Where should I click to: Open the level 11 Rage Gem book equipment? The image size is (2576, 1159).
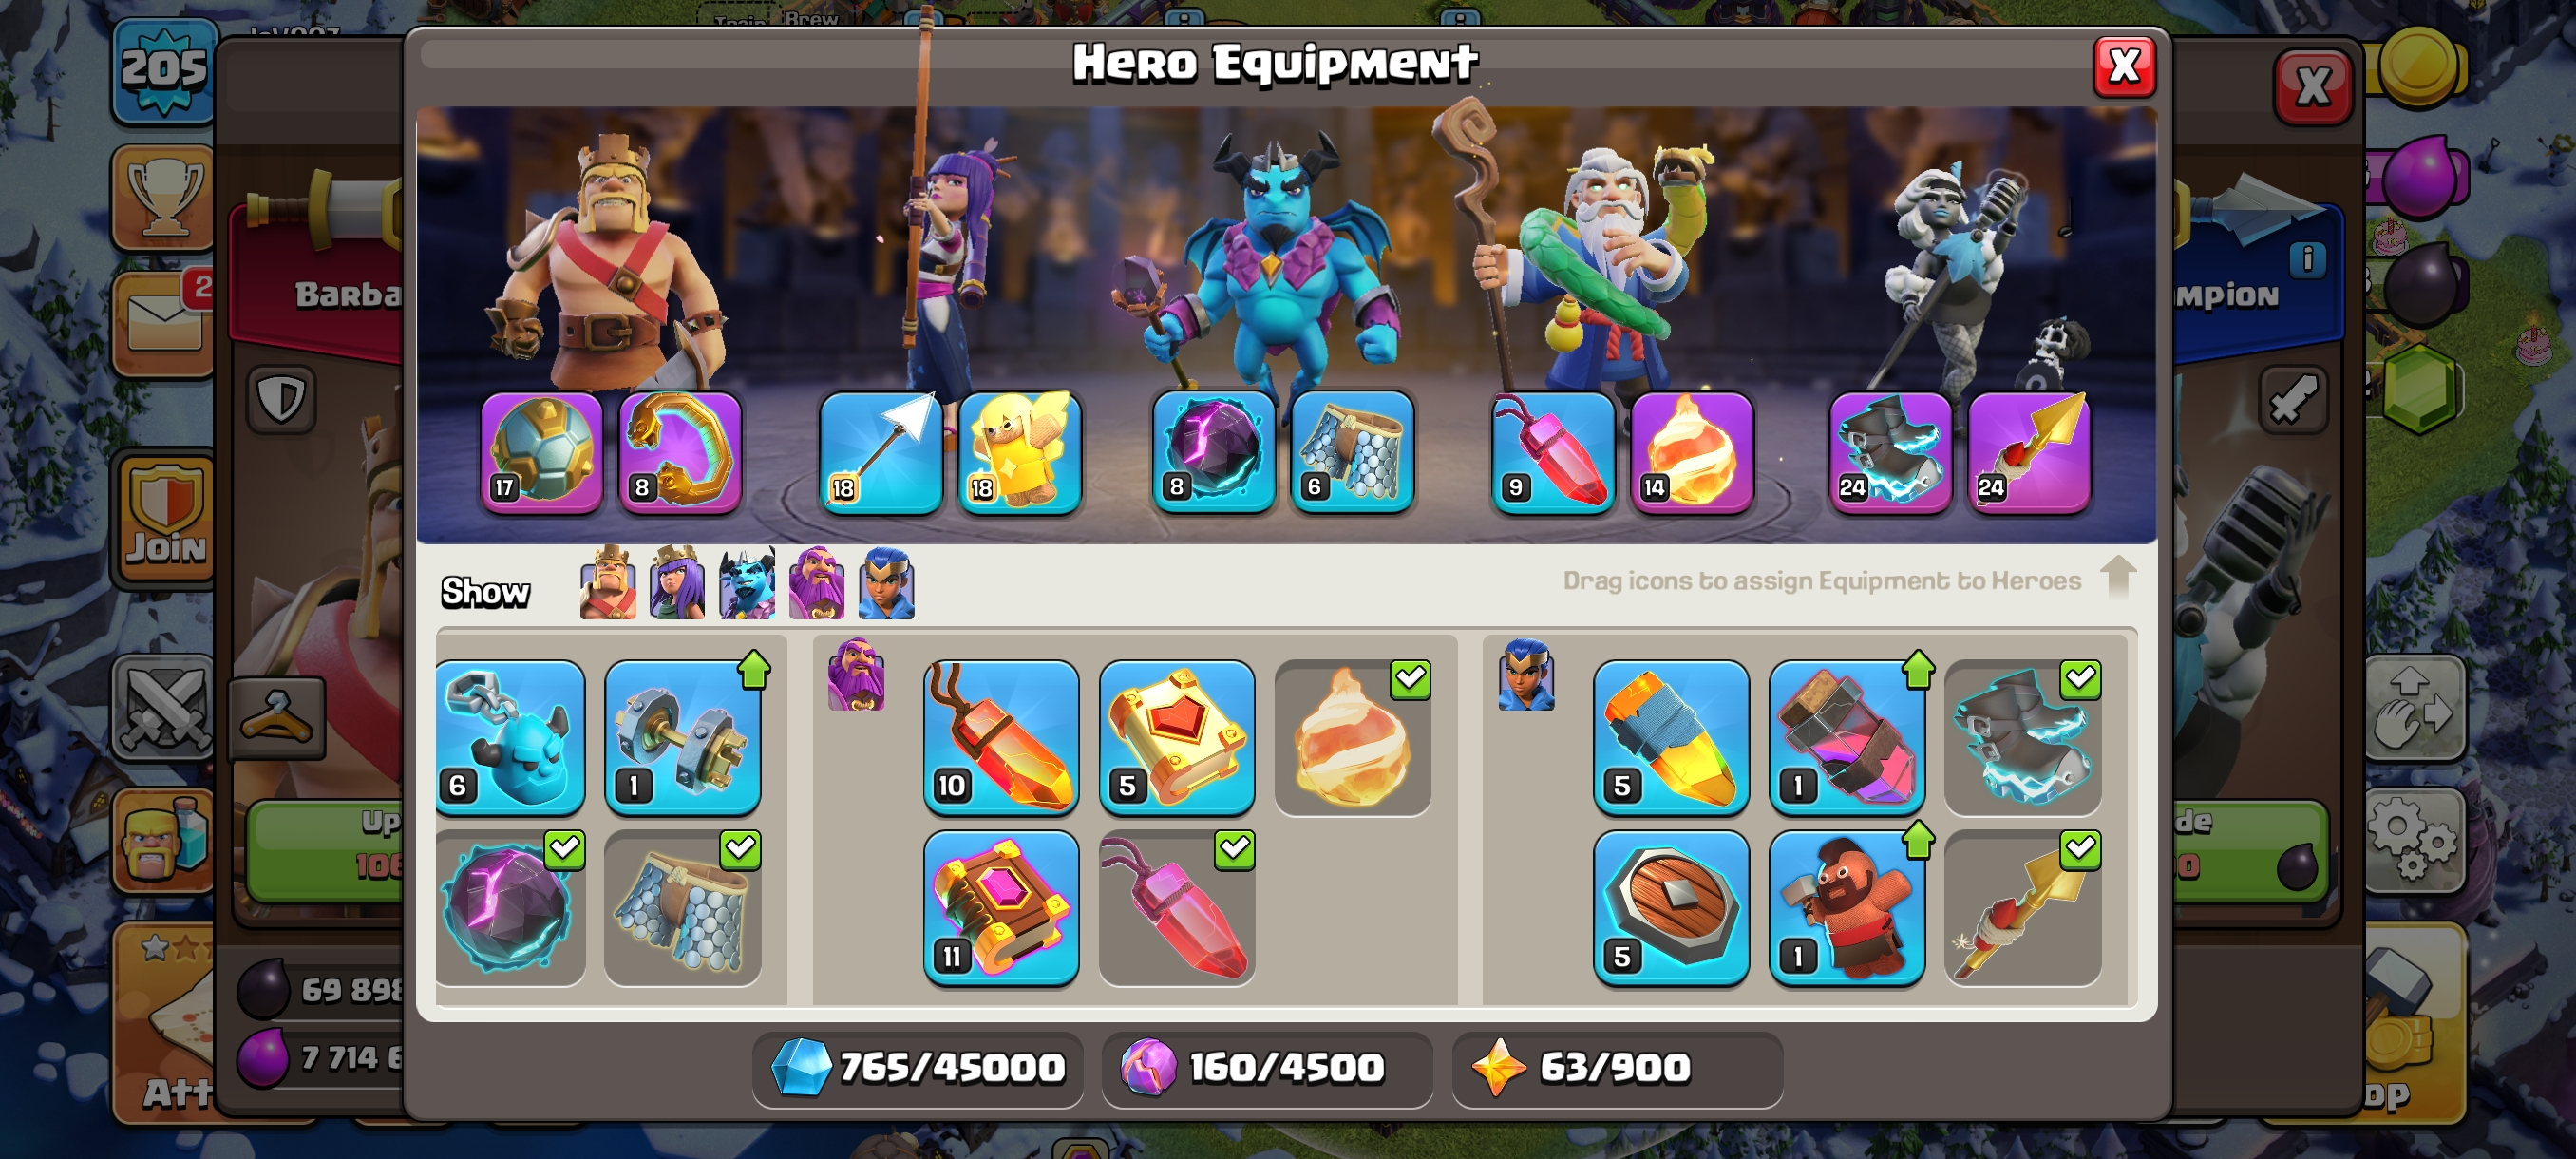pos(1001,907)
